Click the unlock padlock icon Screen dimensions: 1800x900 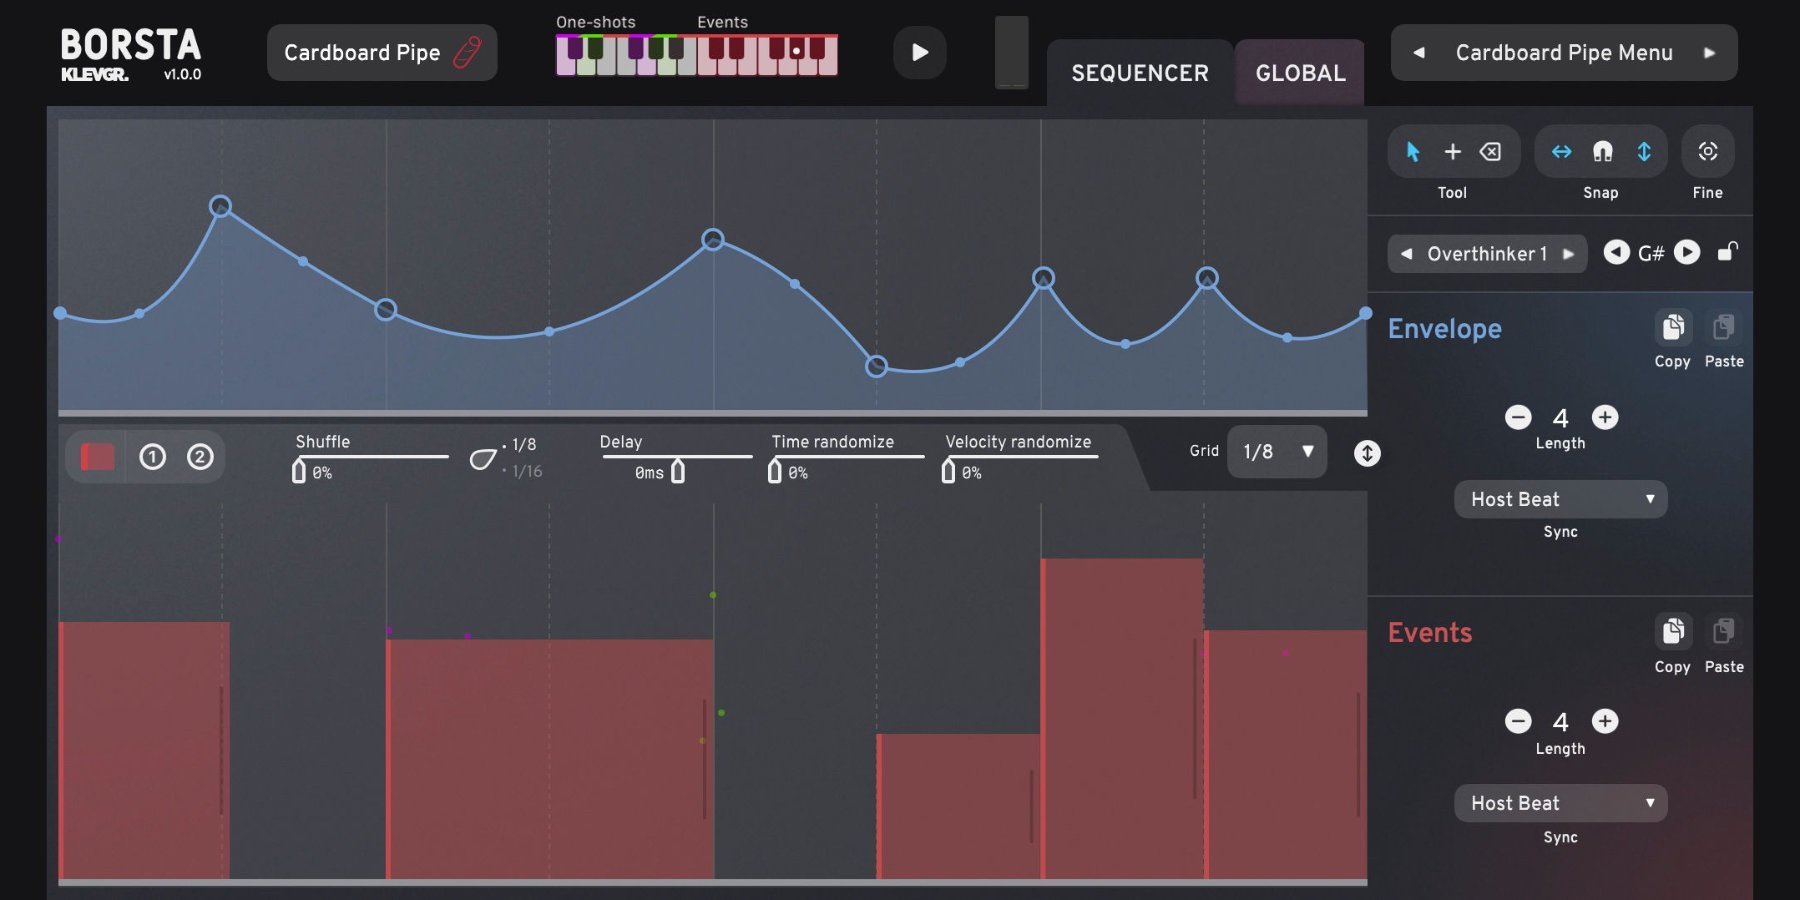pyautogui.click(x=1727, y=252)
